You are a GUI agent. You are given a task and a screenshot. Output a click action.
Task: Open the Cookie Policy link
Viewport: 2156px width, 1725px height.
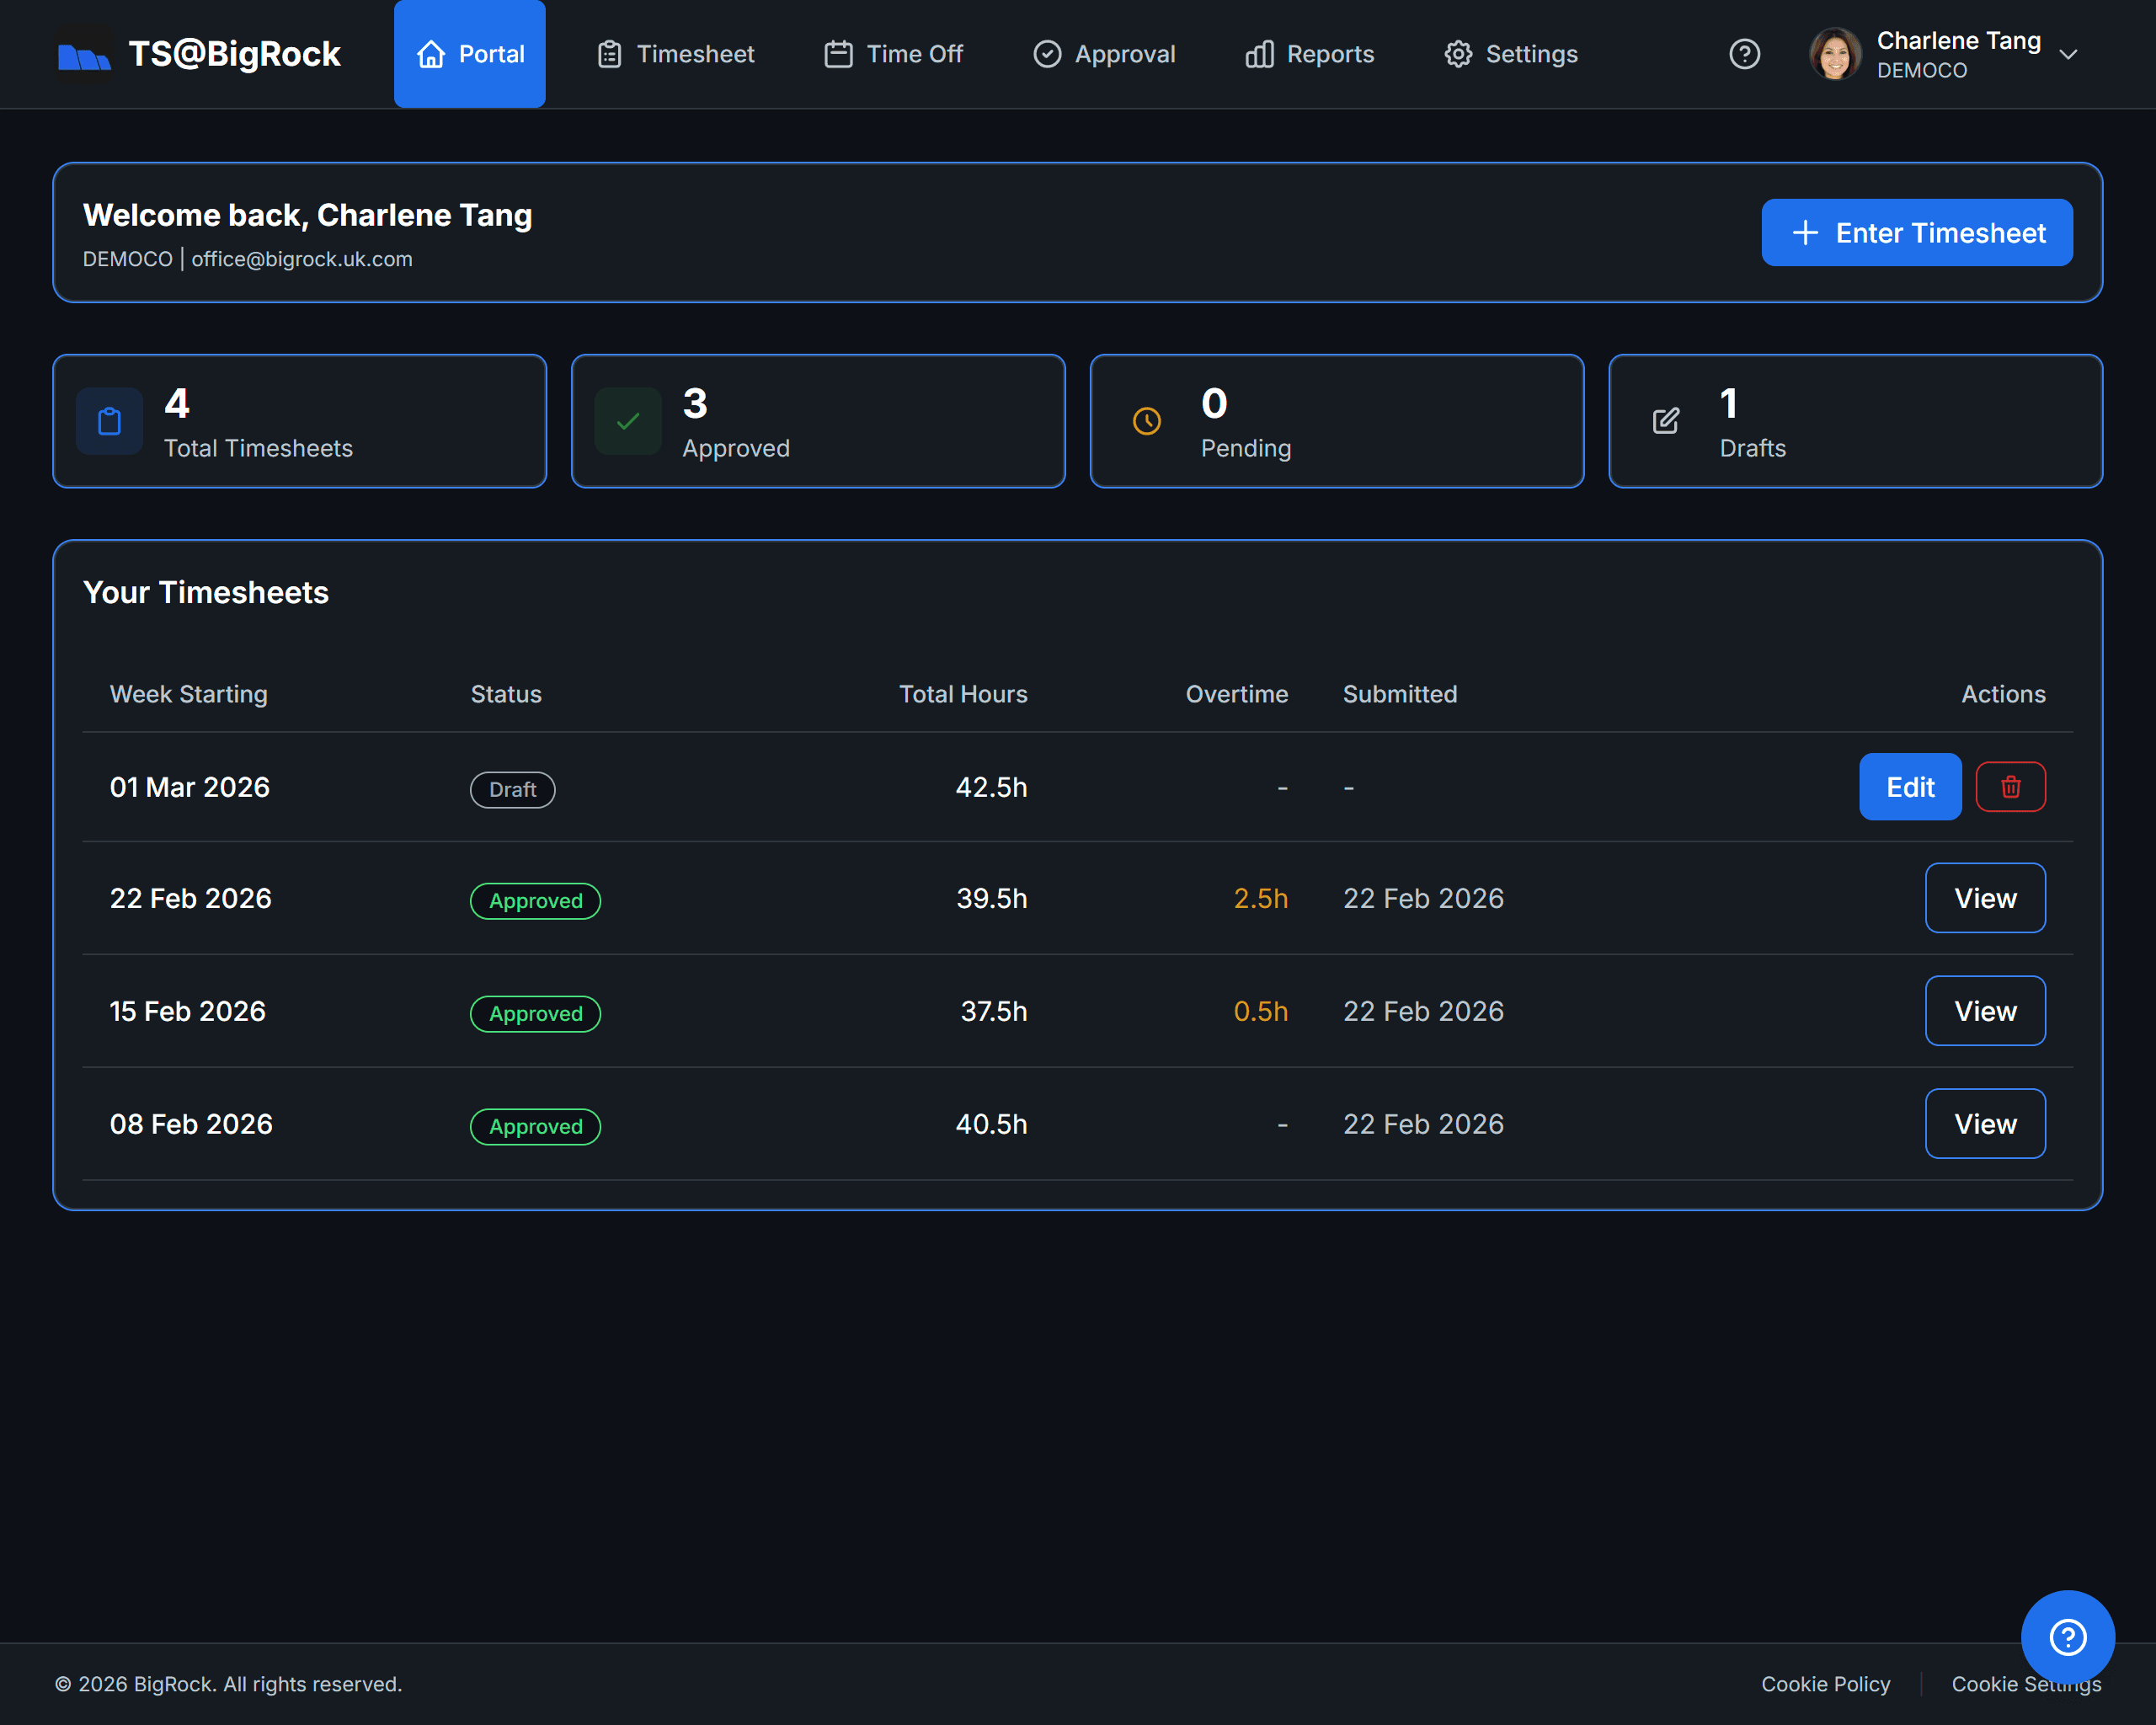click(x=1825, y=1684)
